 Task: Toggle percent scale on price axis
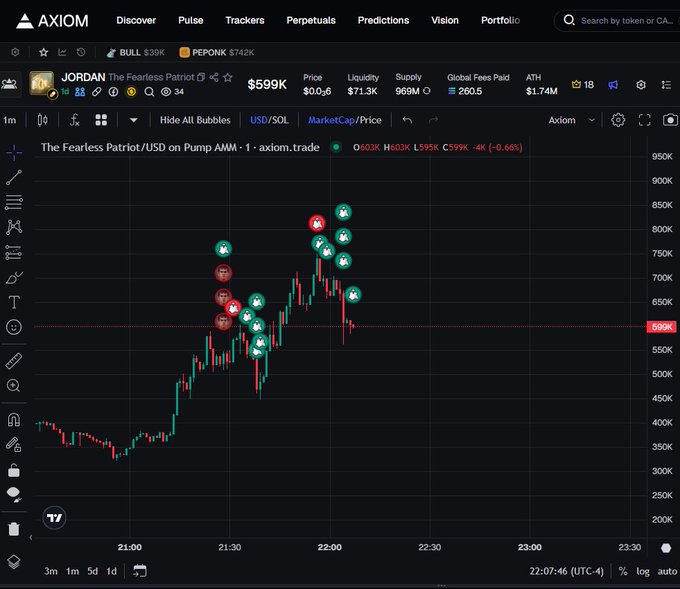(x=623, y=571)
